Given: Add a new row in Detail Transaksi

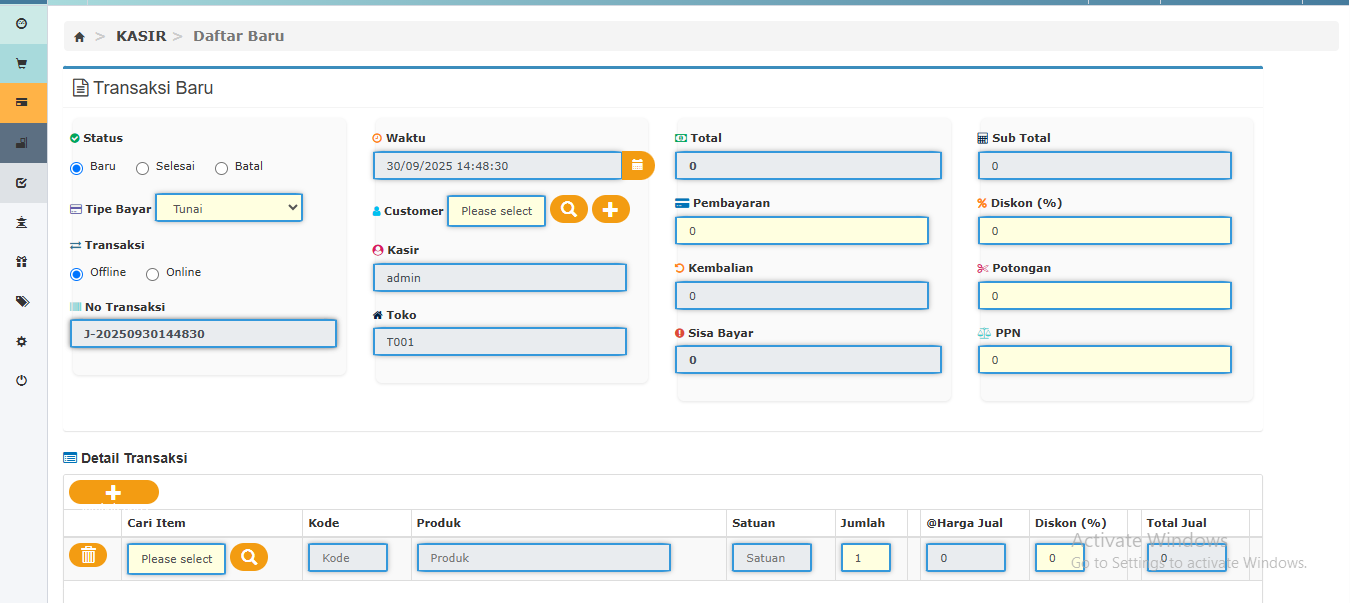Looking at the screenshot, I should (x=113, y=492).
